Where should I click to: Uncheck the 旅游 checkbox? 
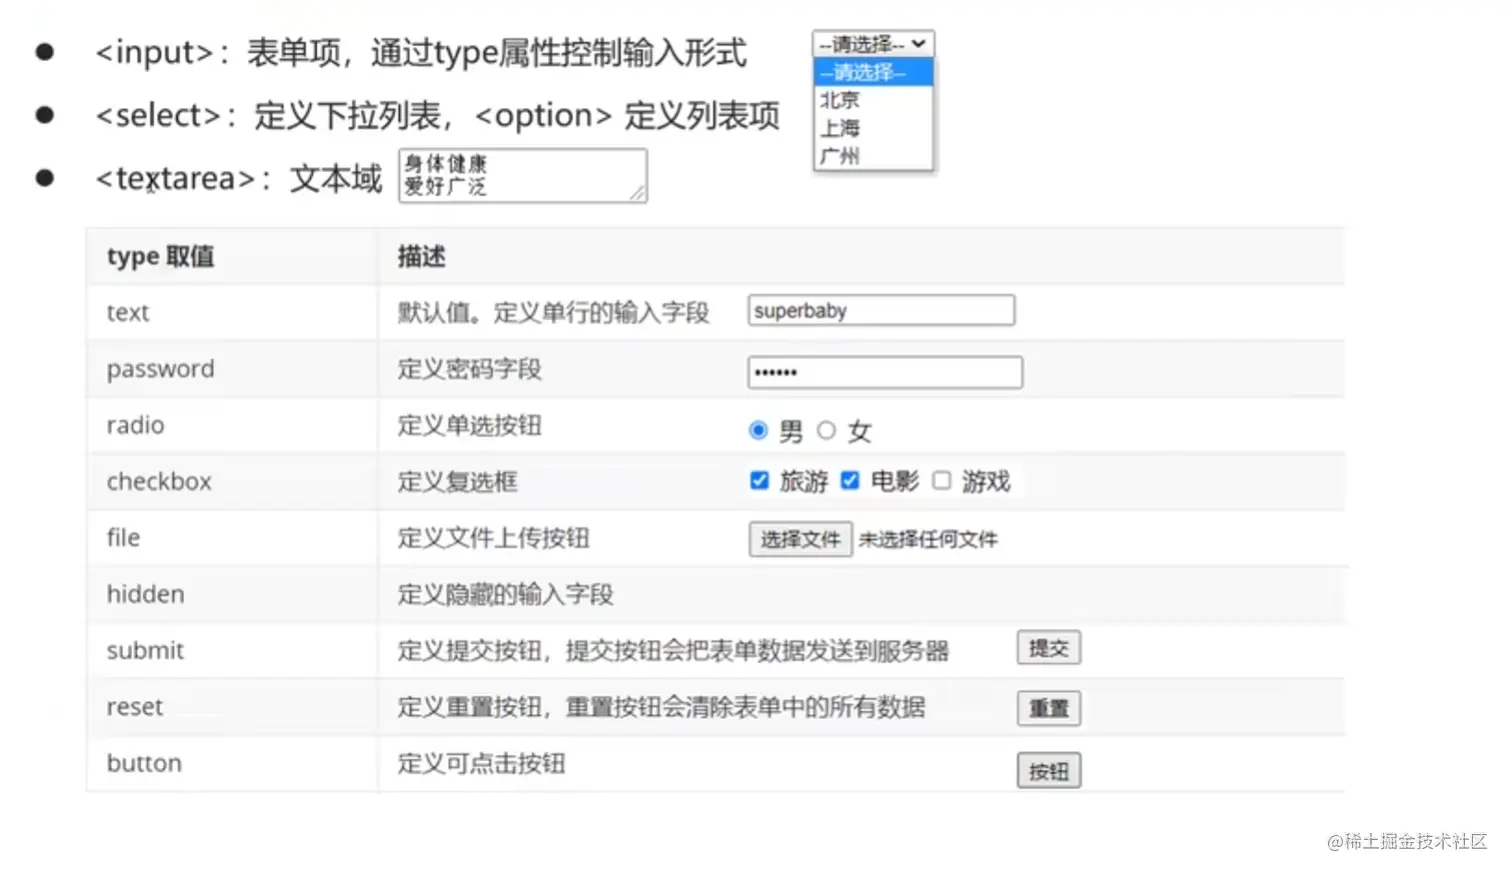(x=760, y=481)
